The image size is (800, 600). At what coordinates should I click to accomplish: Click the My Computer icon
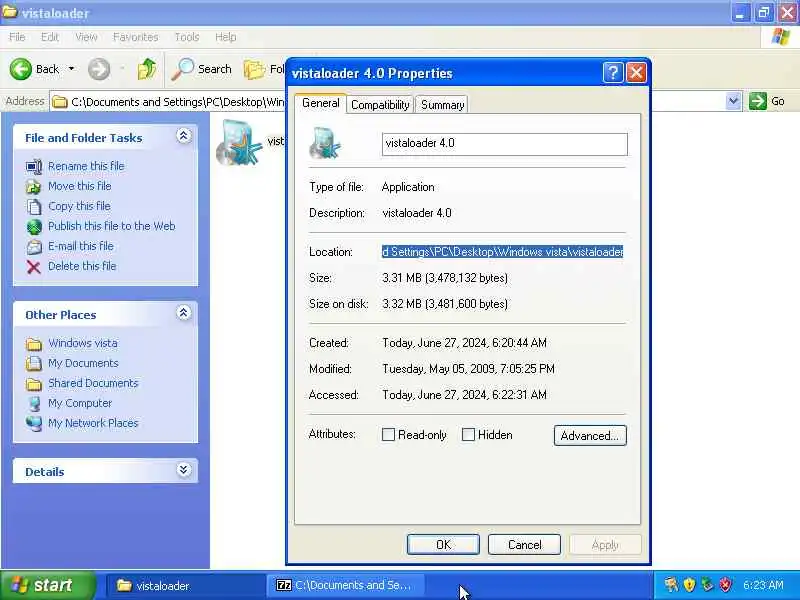coord(34,404)
